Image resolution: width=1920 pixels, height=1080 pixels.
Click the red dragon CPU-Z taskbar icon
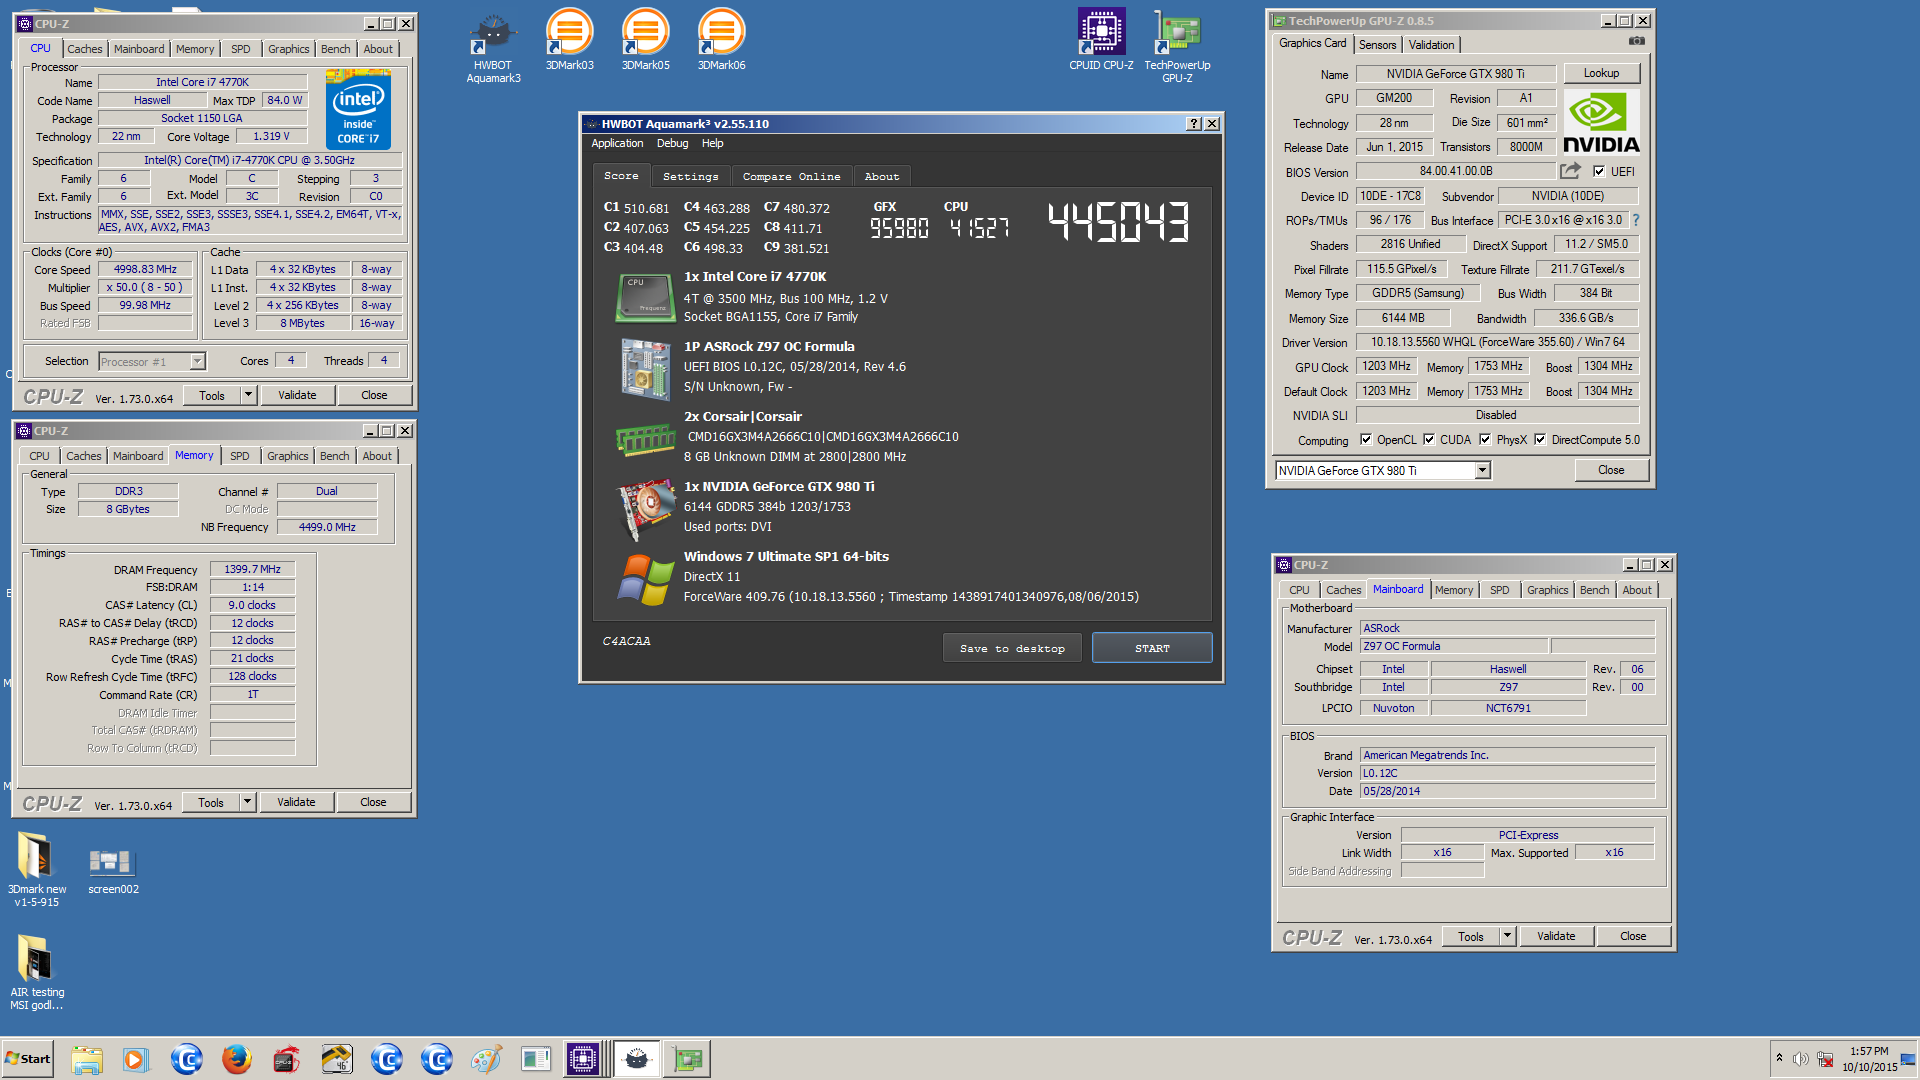pyautogui.click(x=286, y=1059)
